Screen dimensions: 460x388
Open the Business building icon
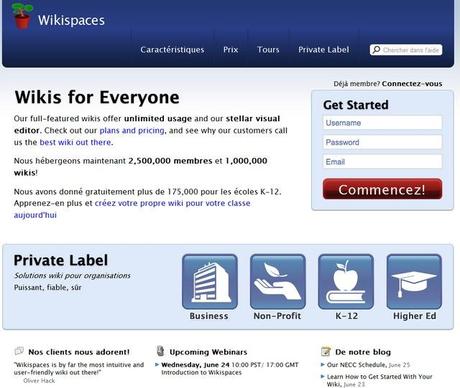210,282
